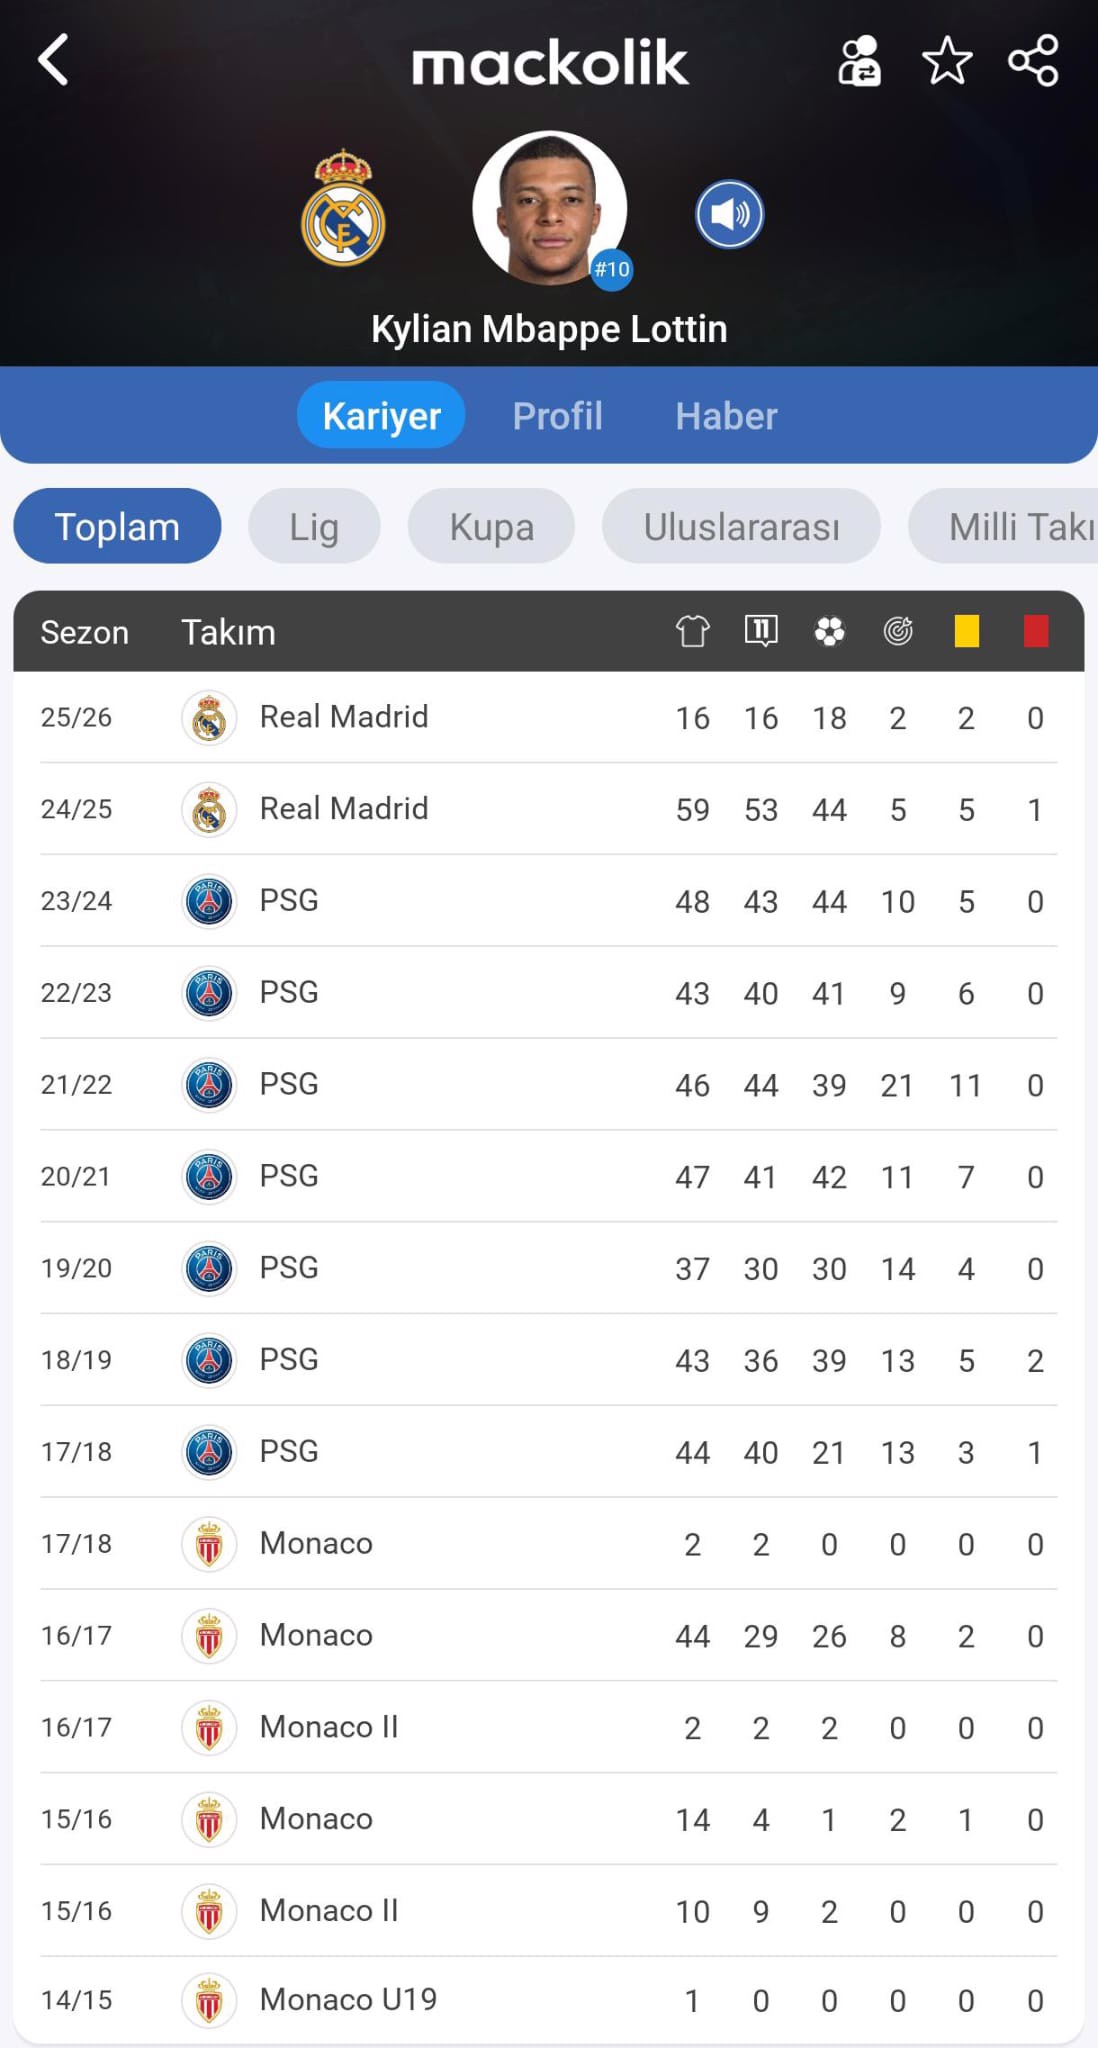Tap the goals ball column icon

point(829,631)
